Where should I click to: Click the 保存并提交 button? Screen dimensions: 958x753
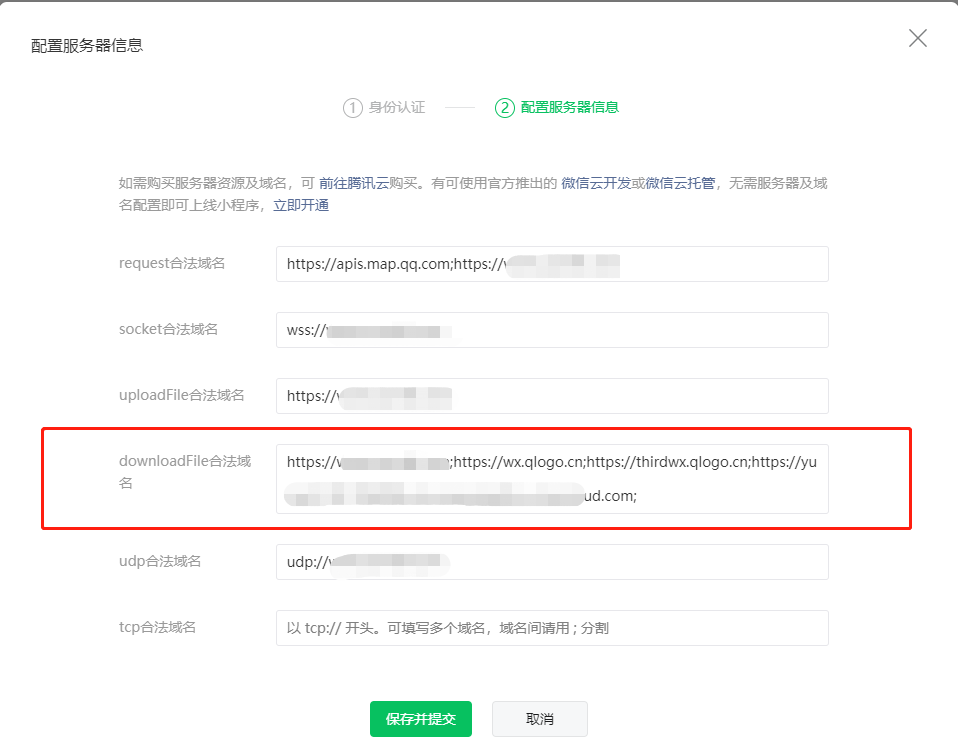coord(421,719)
